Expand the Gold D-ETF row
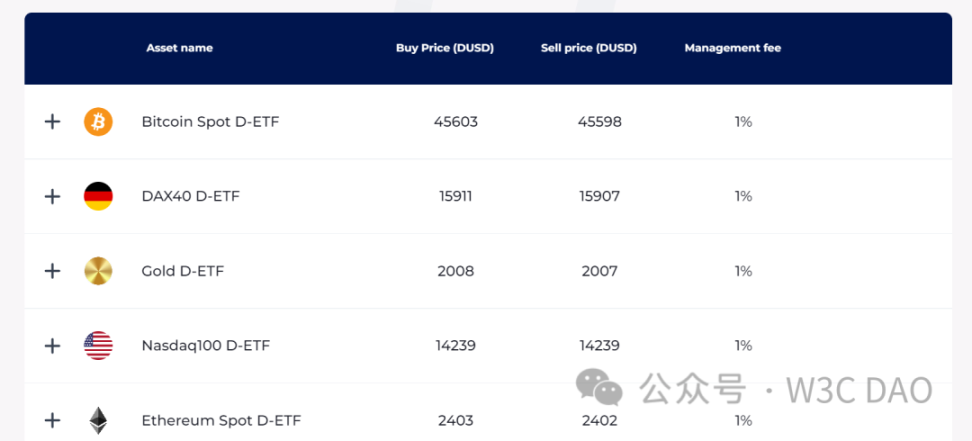The image size is (972, 441). [x=53, y=271]
